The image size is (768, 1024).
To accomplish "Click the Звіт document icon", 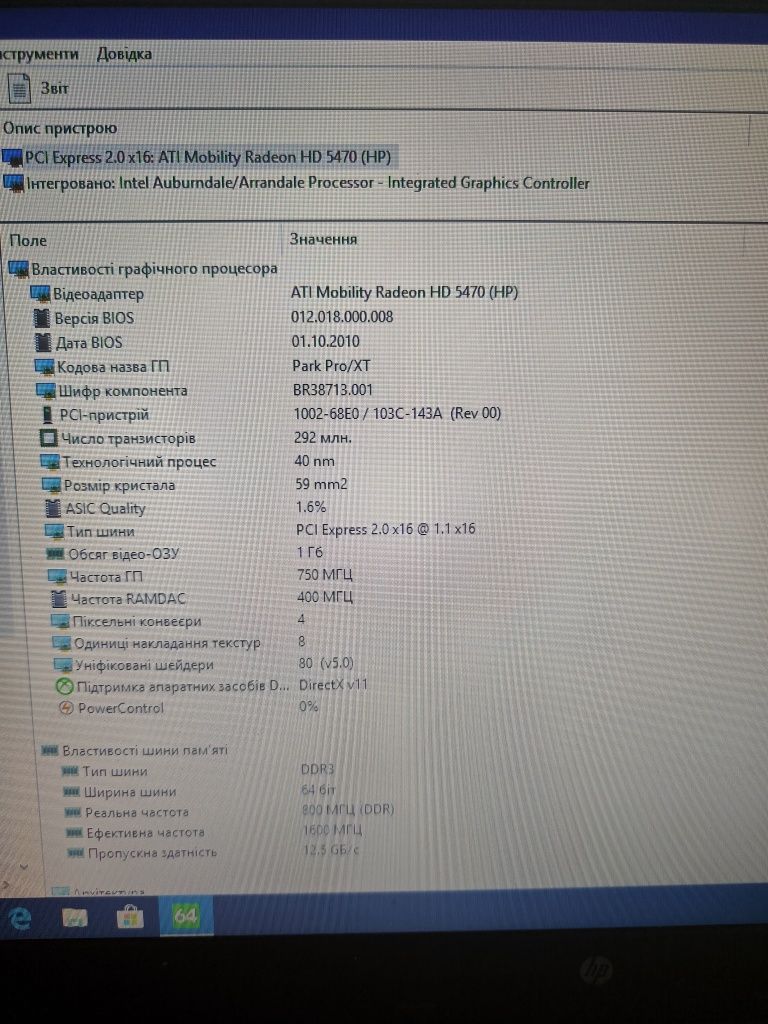I will (20, 88).
